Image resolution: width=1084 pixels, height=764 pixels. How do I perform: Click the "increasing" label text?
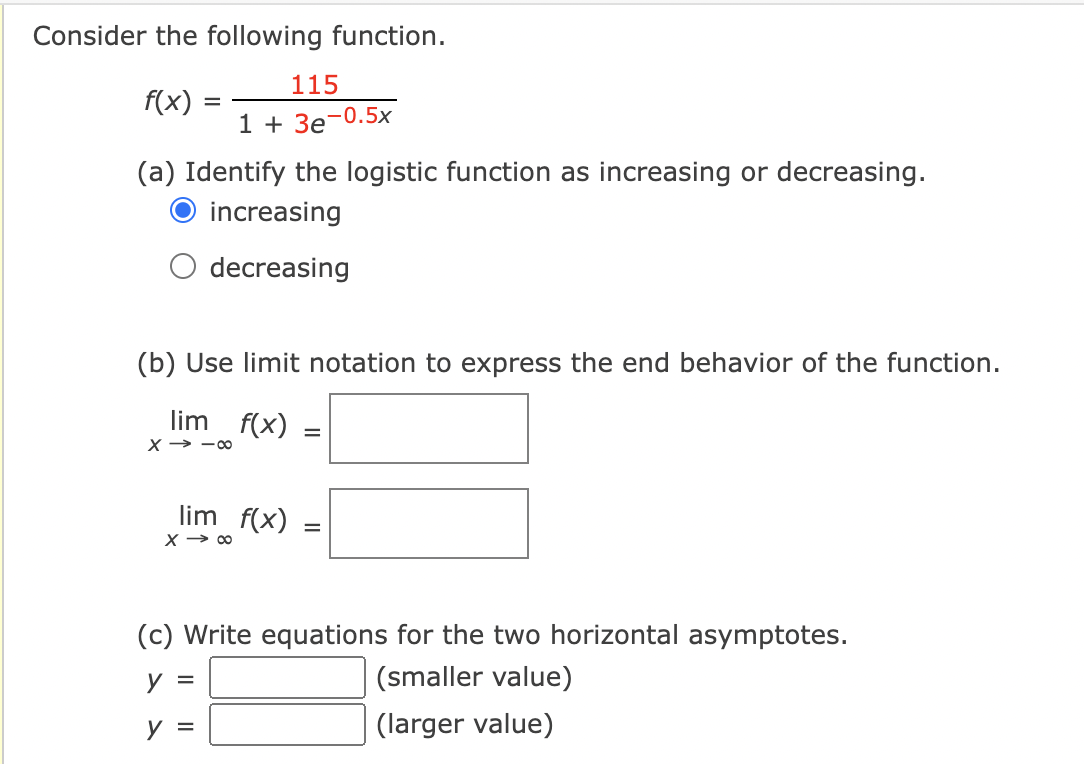click(x=275, y=212)
